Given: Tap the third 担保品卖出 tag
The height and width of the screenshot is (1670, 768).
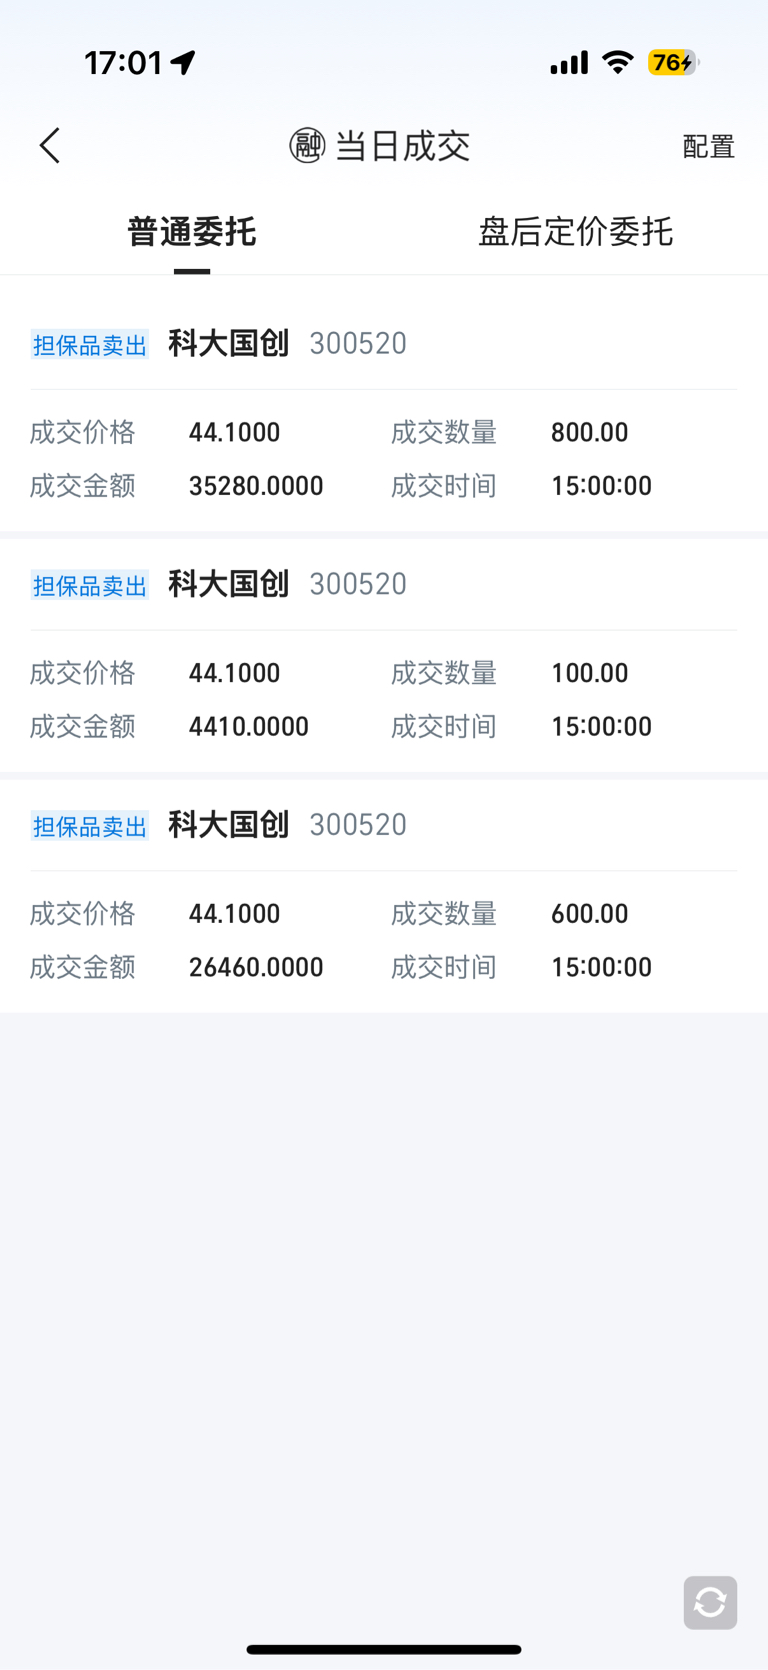Looking at the screenshot, I should (x=90, y=826).
